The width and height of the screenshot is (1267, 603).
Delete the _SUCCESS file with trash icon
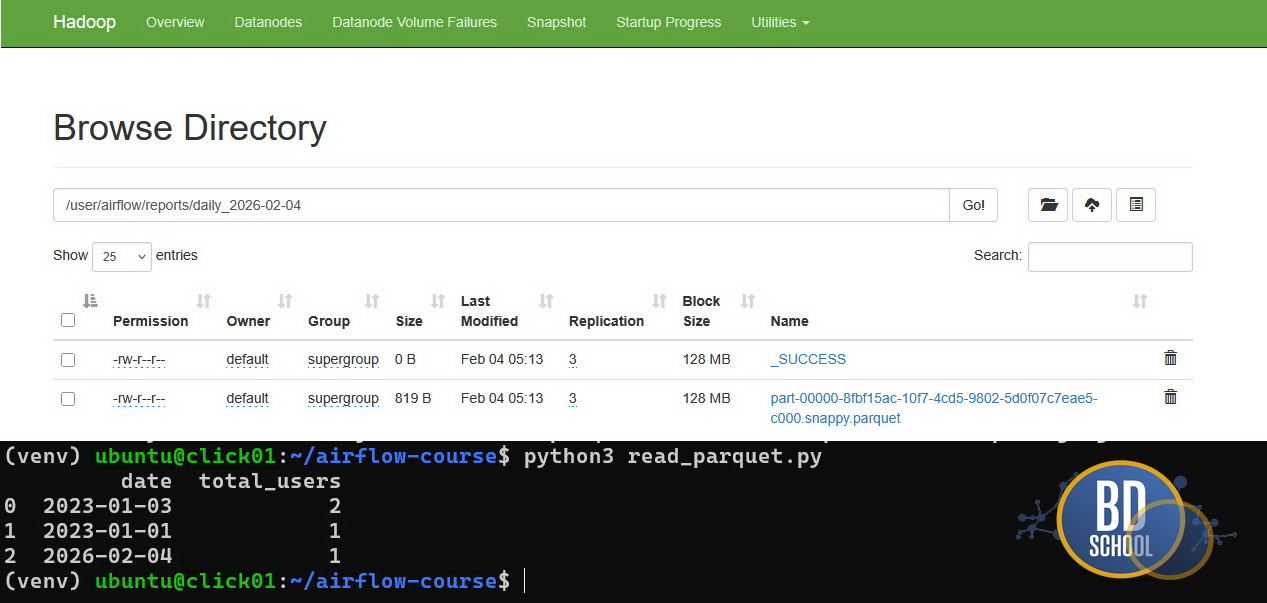click(1170, 358)
